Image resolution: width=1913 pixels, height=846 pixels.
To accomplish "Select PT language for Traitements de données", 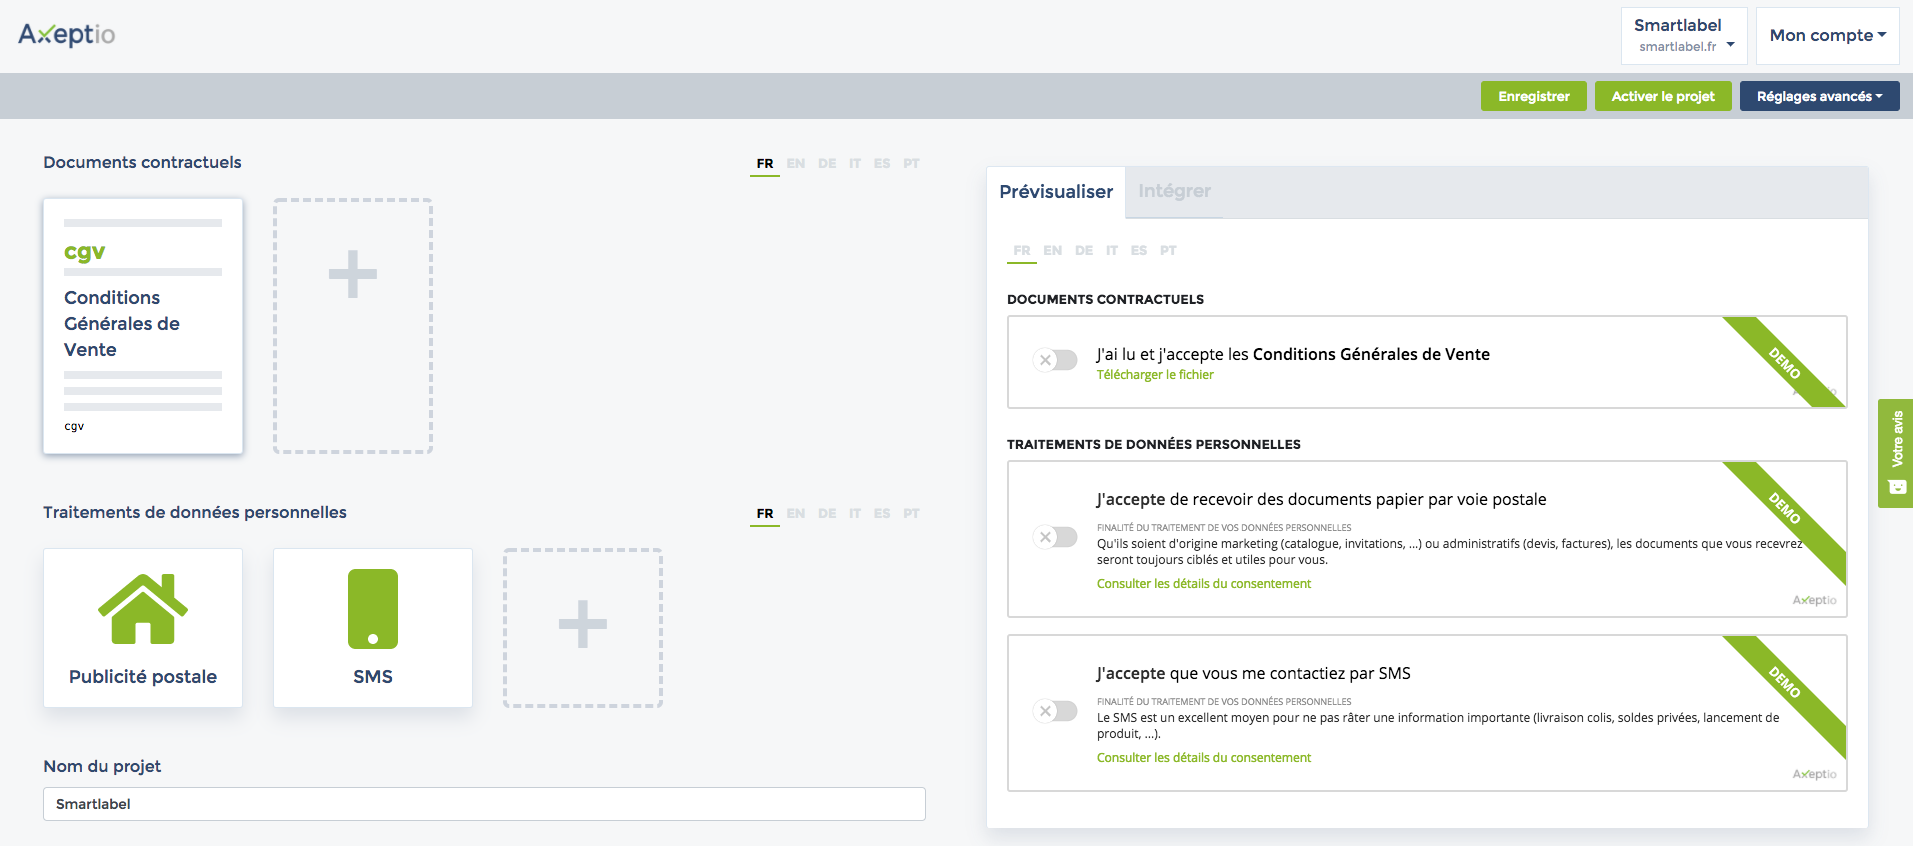I will pyautogui.click(x=911, y=514).
